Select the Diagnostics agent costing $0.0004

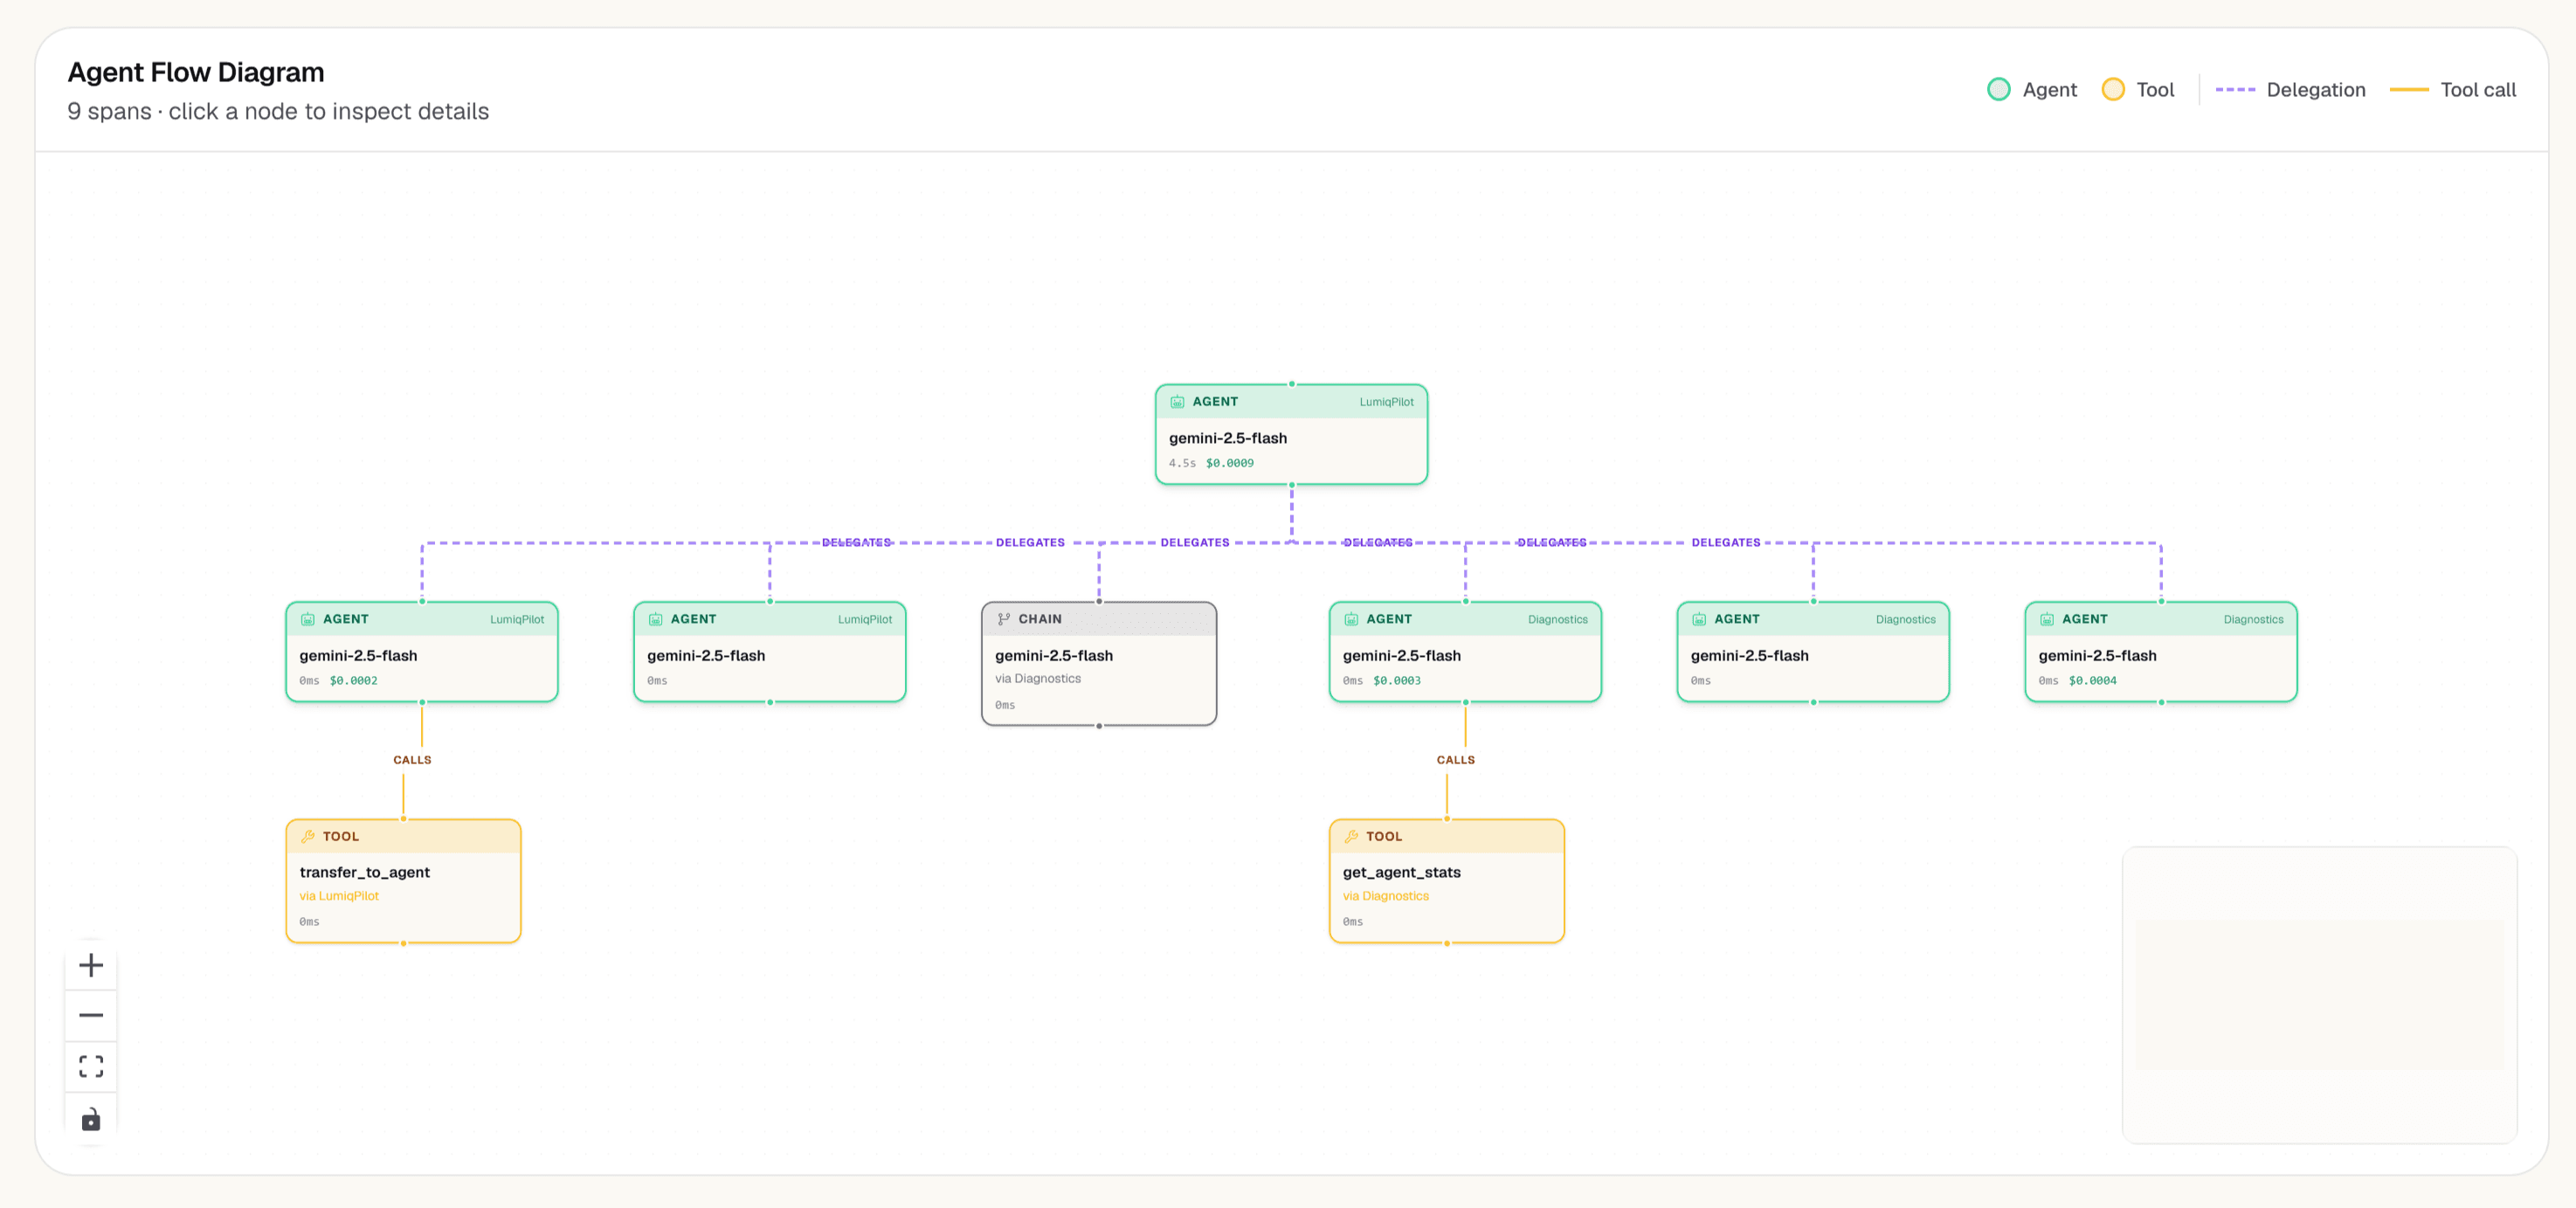(x=2161, y=651)
